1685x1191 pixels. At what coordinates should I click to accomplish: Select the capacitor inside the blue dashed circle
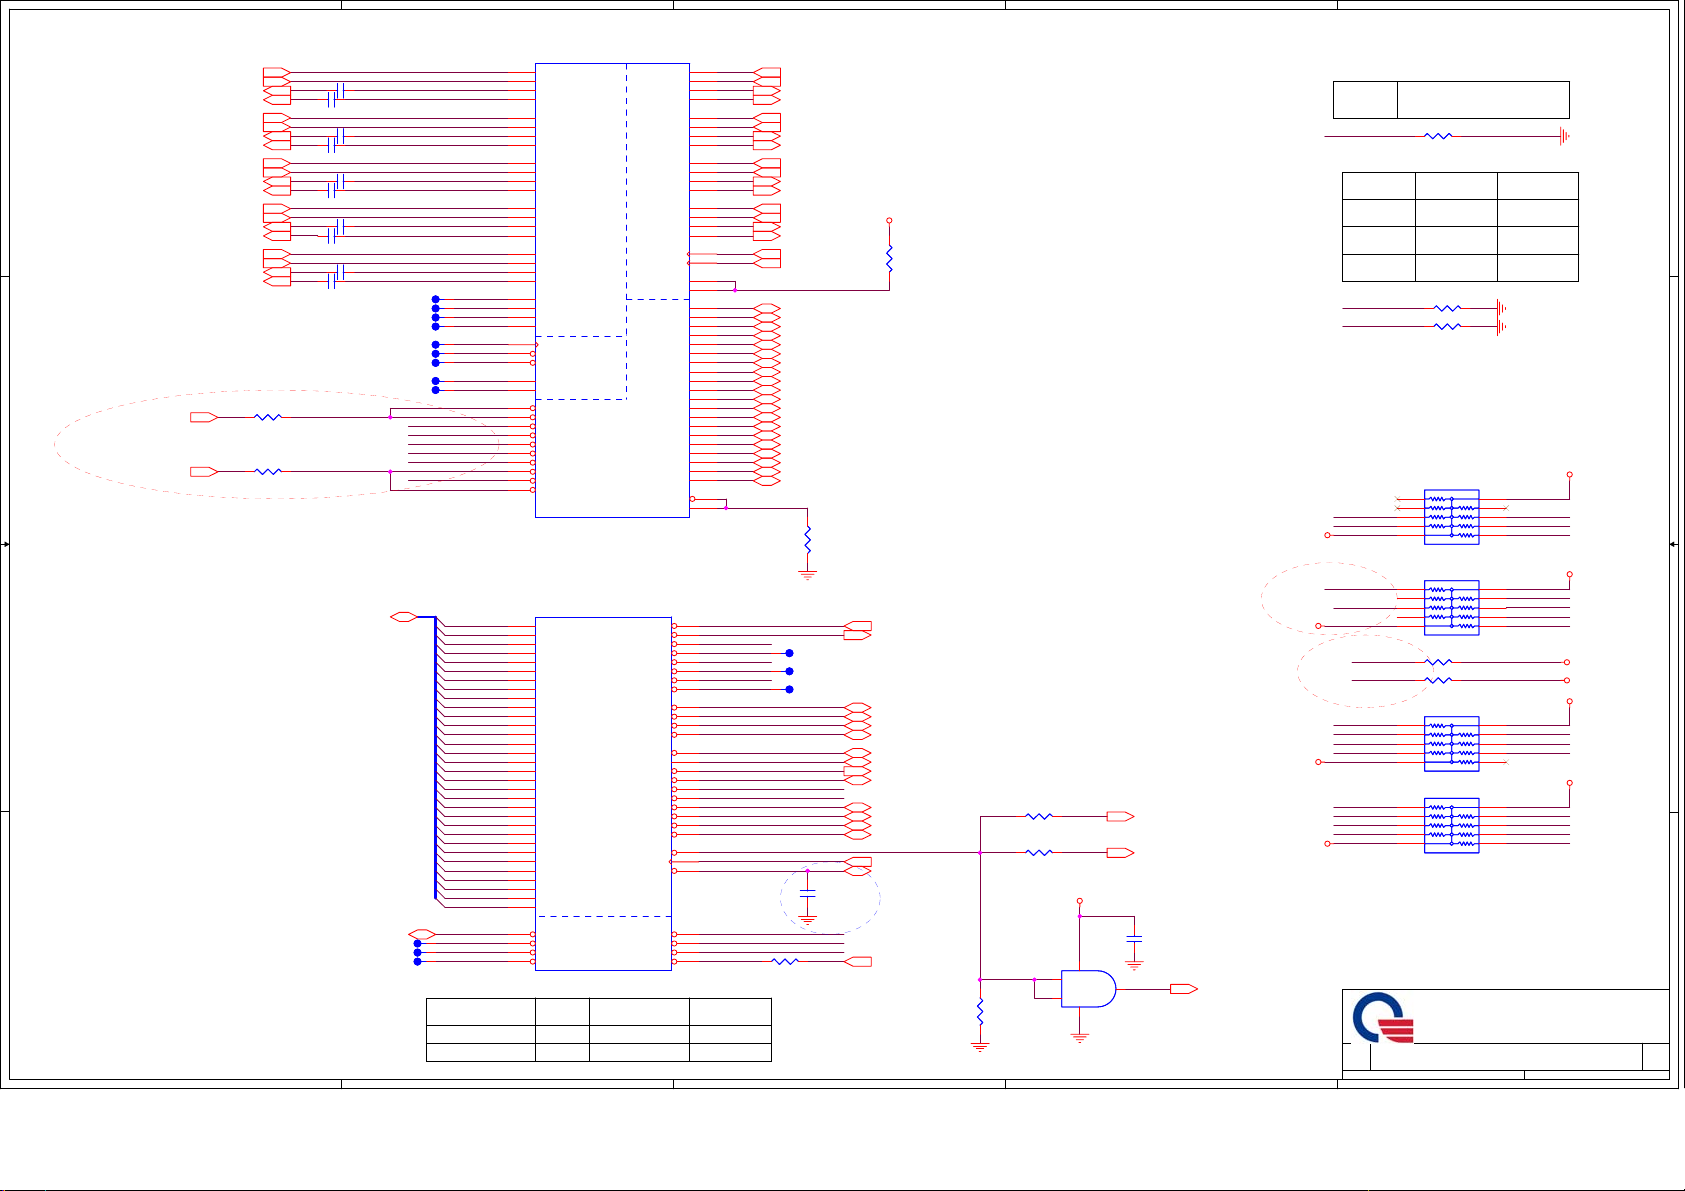(808, 891)
